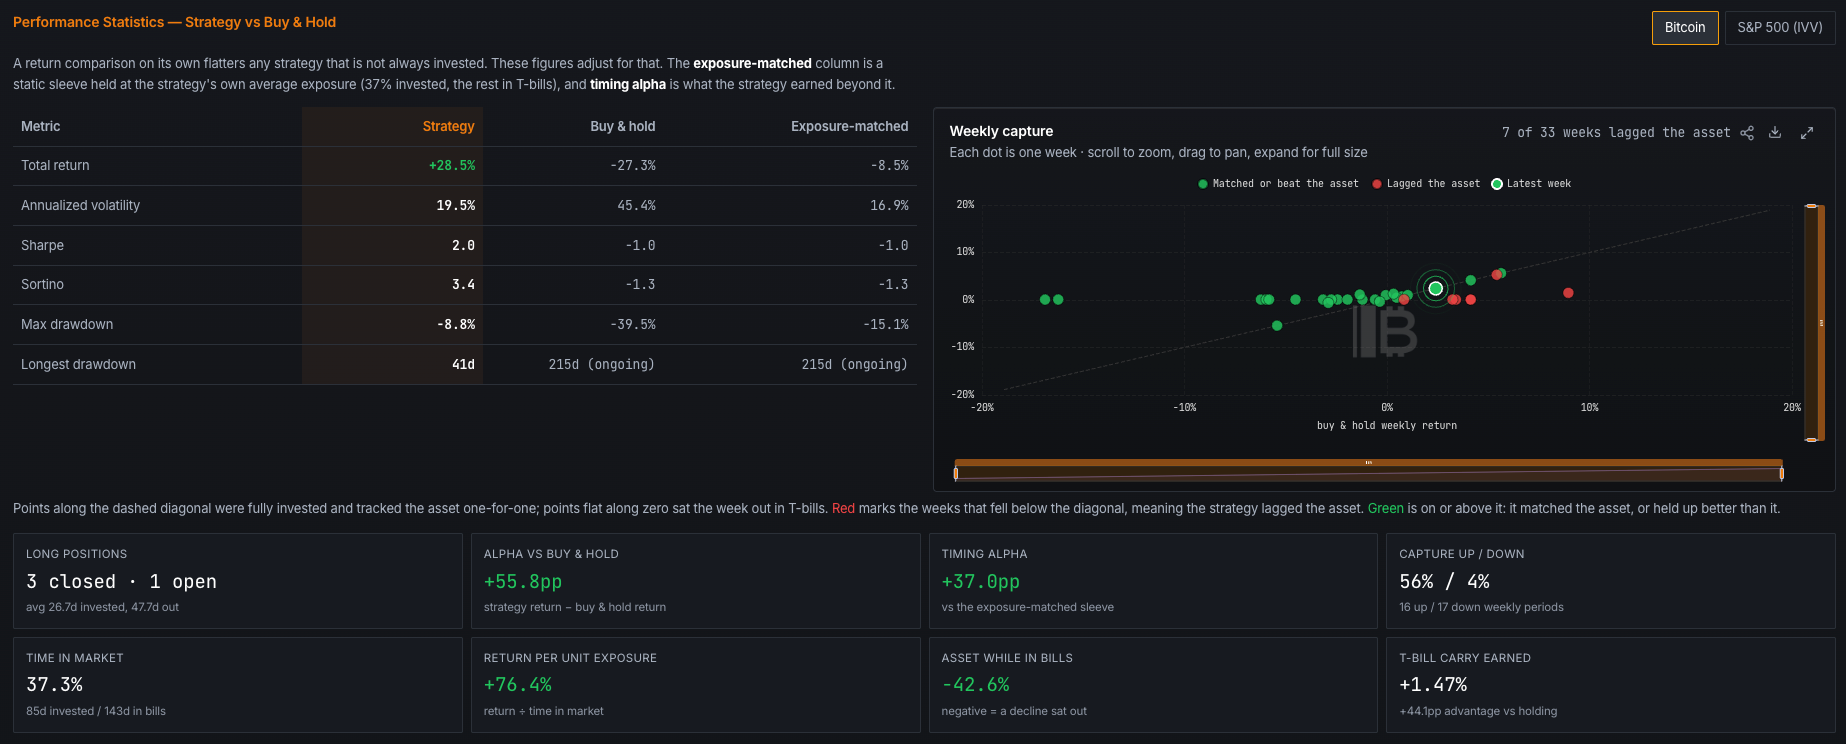Select Exposure-matched total return -8.5%
Image resolution: width=1846 pixels, height=744 pixels.
[x=890, y=166]
